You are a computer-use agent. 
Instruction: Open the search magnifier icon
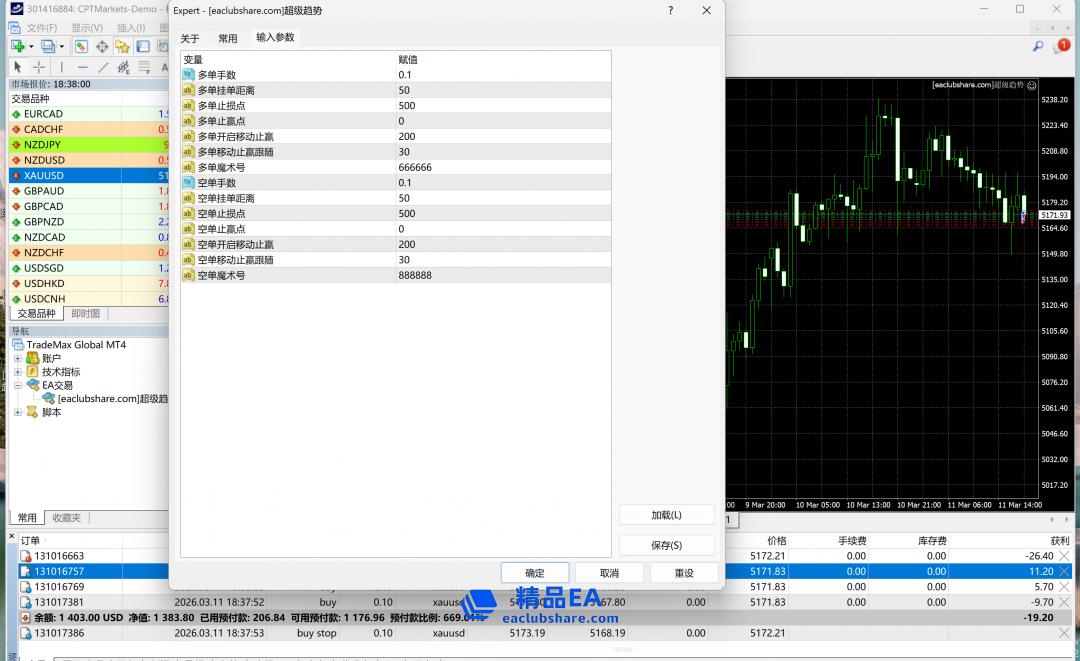[1039, 46]
